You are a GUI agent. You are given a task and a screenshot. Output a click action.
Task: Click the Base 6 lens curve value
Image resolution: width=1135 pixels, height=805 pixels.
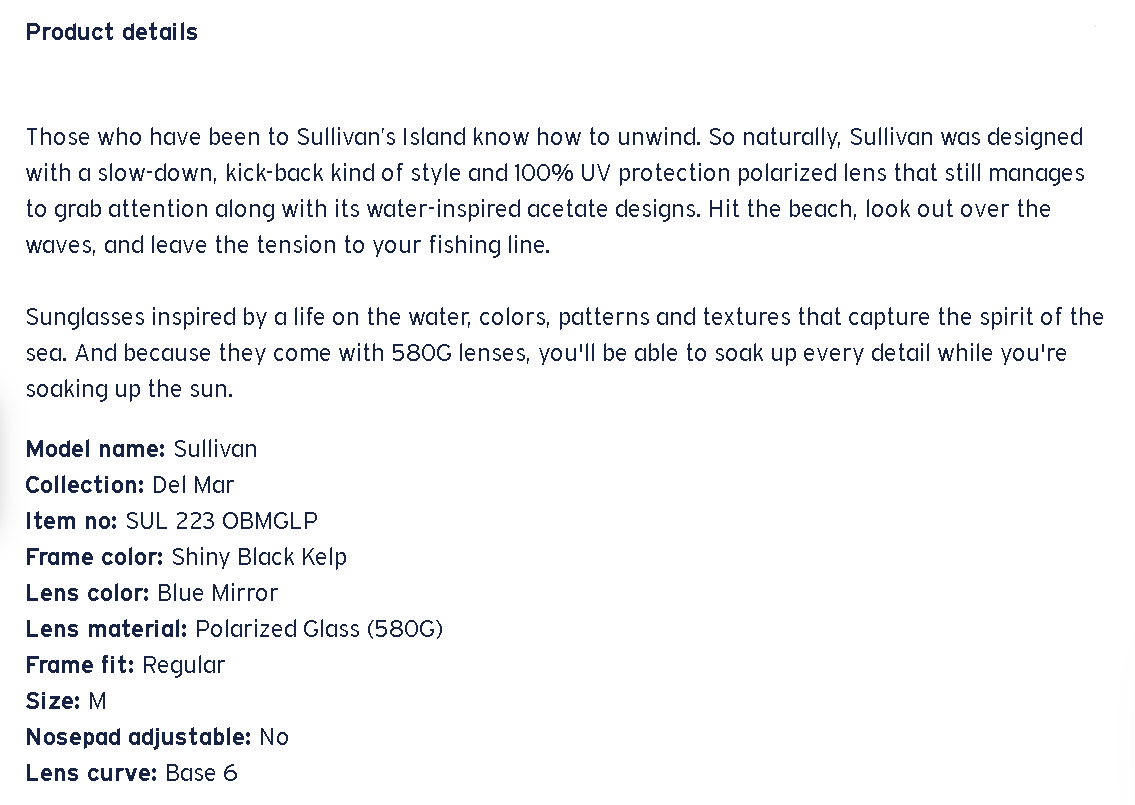[201, 773]
